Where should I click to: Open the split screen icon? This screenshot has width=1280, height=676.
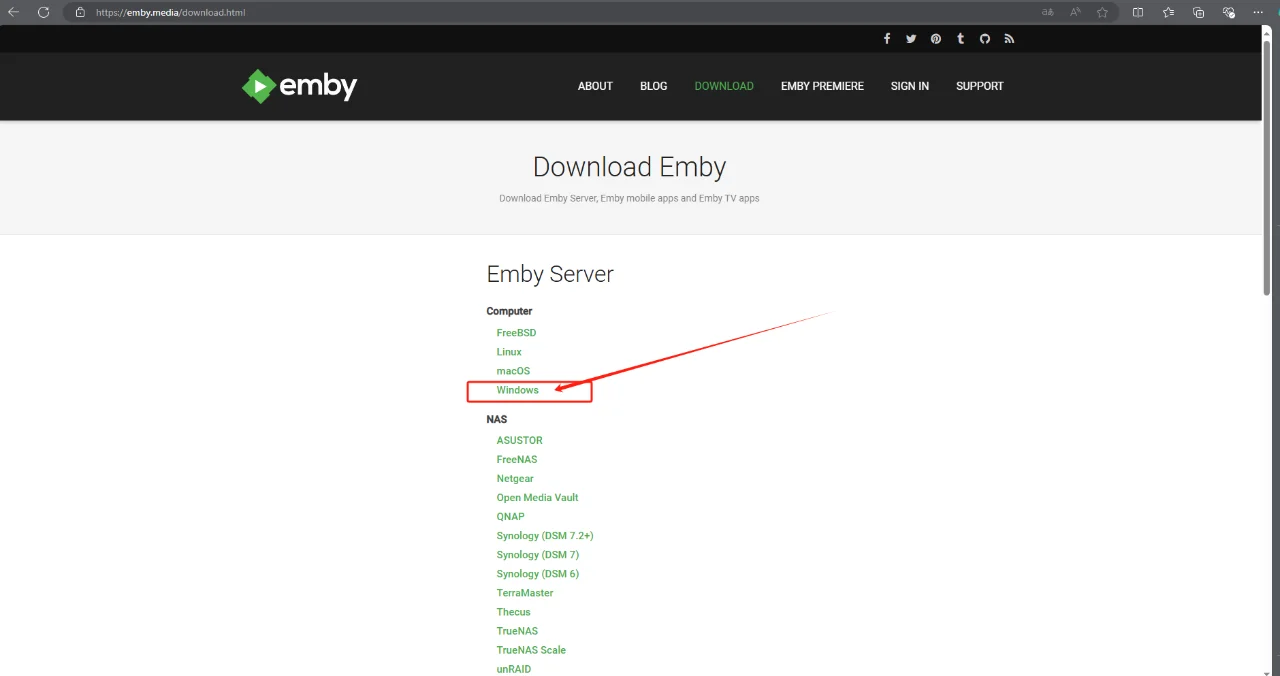click(1138, 13)
